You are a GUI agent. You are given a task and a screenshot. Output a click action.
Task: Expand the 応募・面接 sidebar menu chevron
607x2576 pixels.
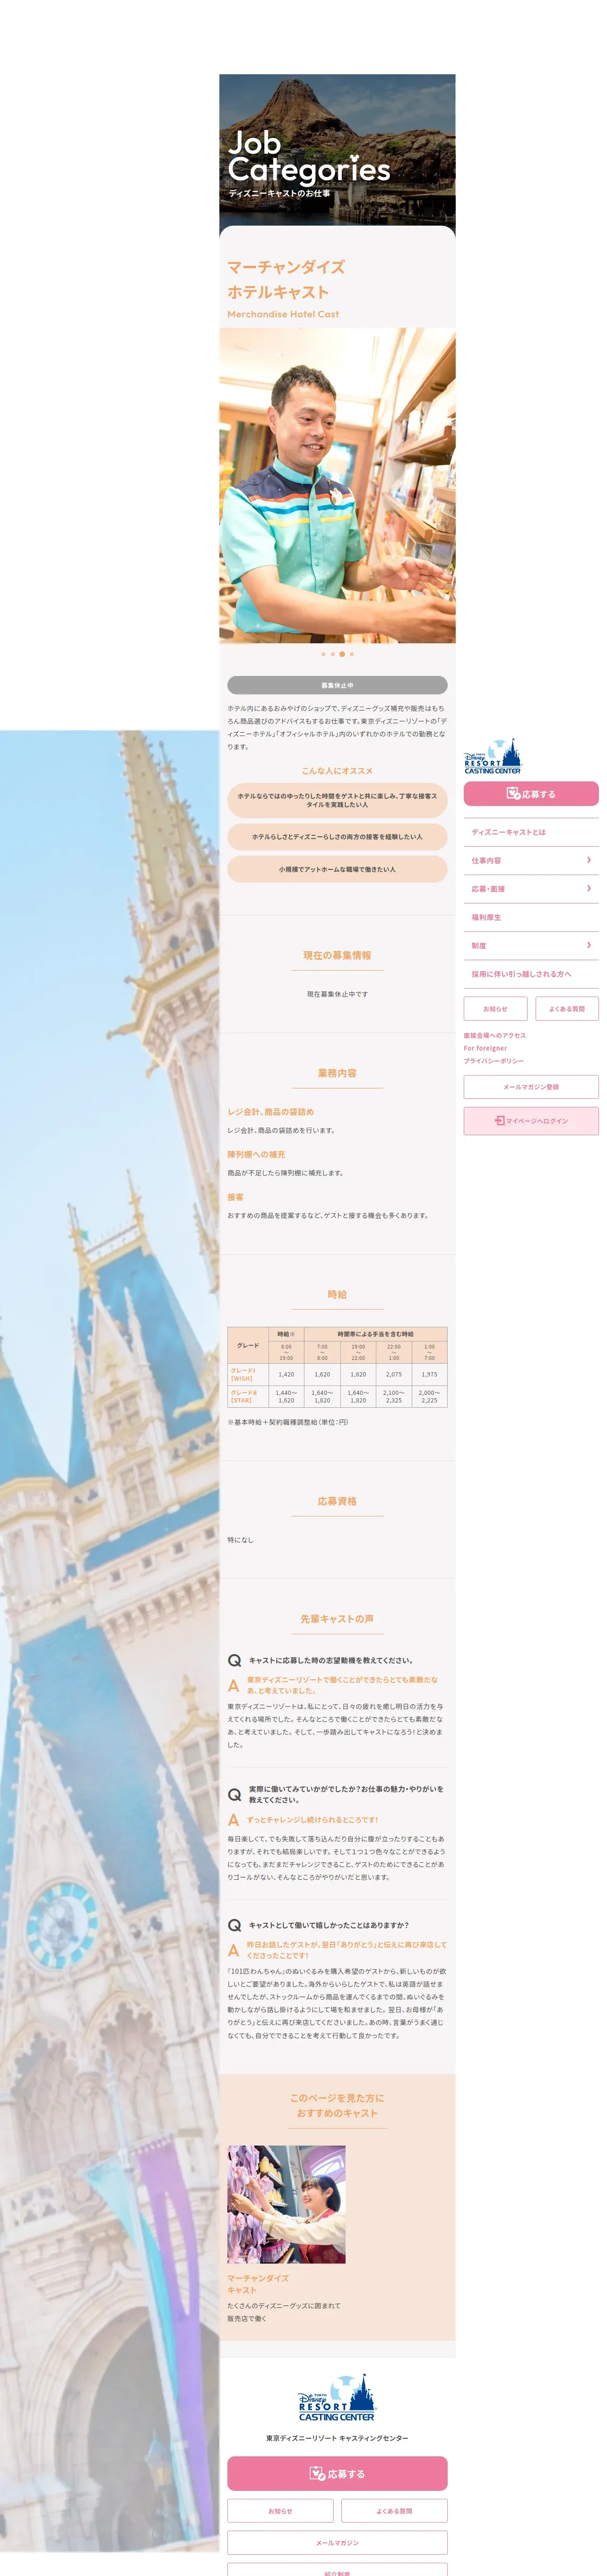tap(588, 888)
